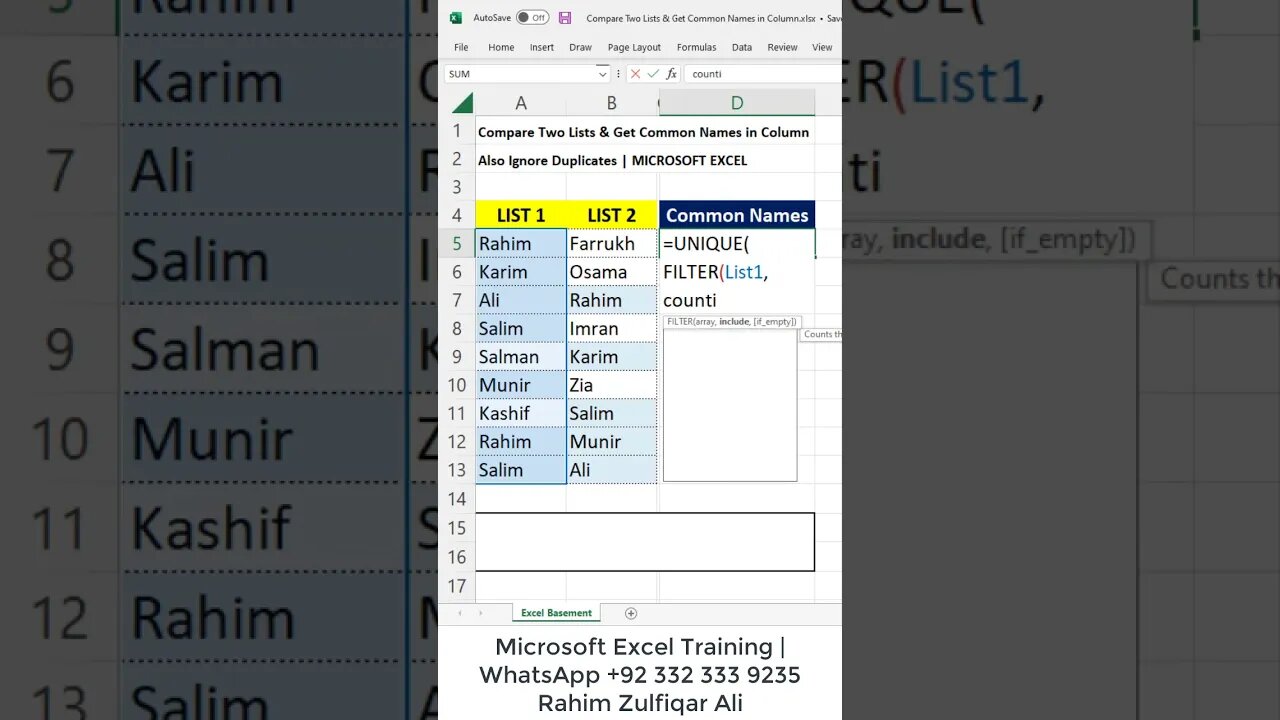Screen dimensions: 1280x720
Task: Click the Common Names header cell
Action: [x=737, y=215]
